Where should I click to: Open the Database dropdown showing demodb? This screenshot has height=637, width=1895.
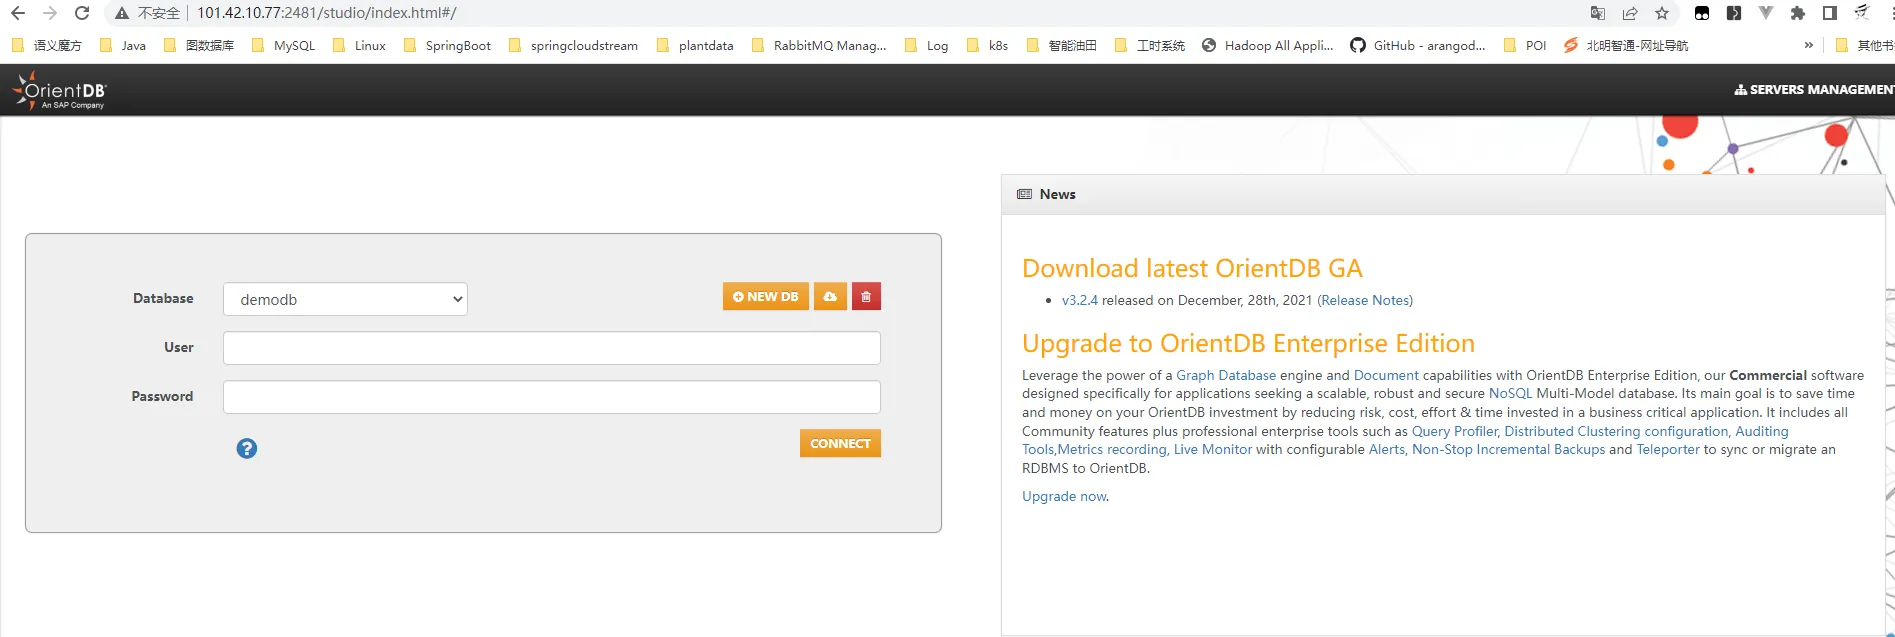point(345,299)
